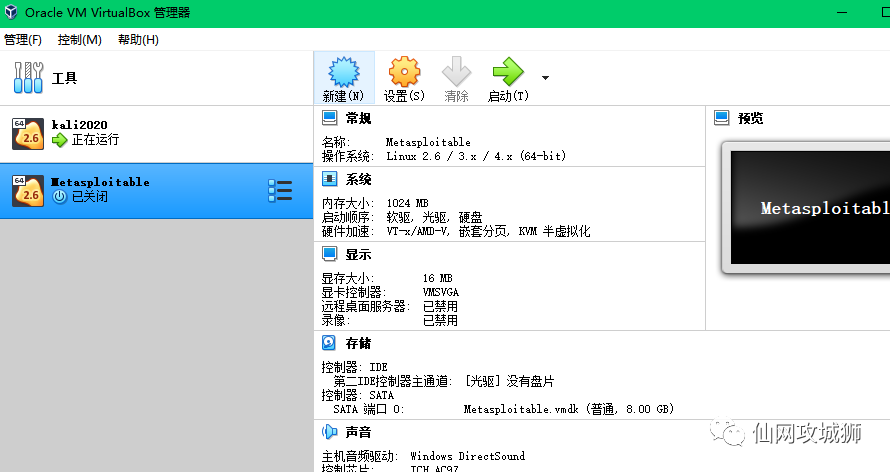Click '[光驱] 没有盘片' storage entry
The width and height of the screenshot is (890, 472).
pos(509,381)
